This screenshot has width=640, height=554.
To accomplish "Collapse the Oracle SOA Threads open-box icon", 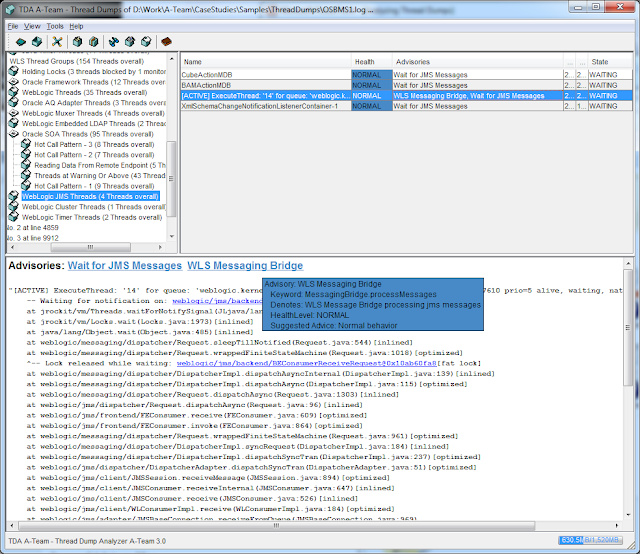I will point(13,134).
